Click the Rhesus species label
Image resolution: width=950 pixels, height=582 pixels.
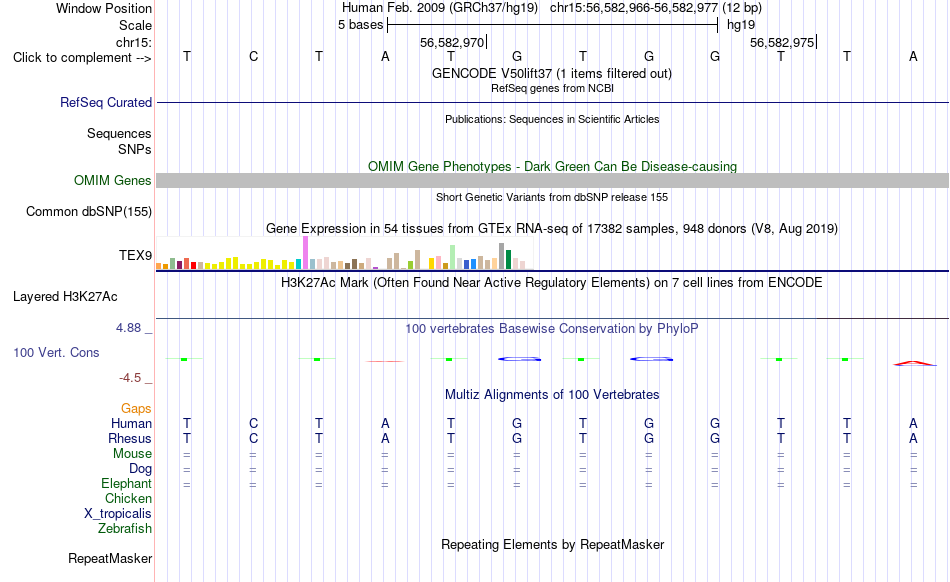tap(130, 438)
